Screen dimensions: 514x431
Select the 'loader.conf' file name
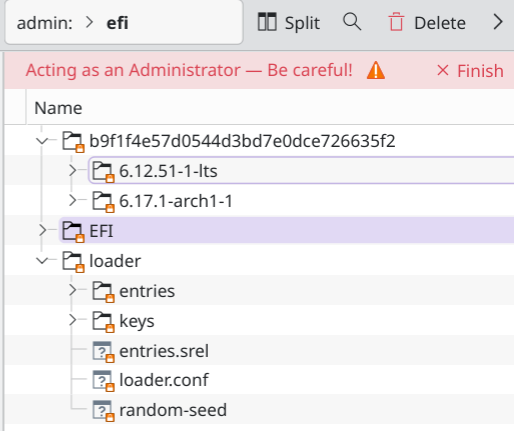(x=164, y=380)
